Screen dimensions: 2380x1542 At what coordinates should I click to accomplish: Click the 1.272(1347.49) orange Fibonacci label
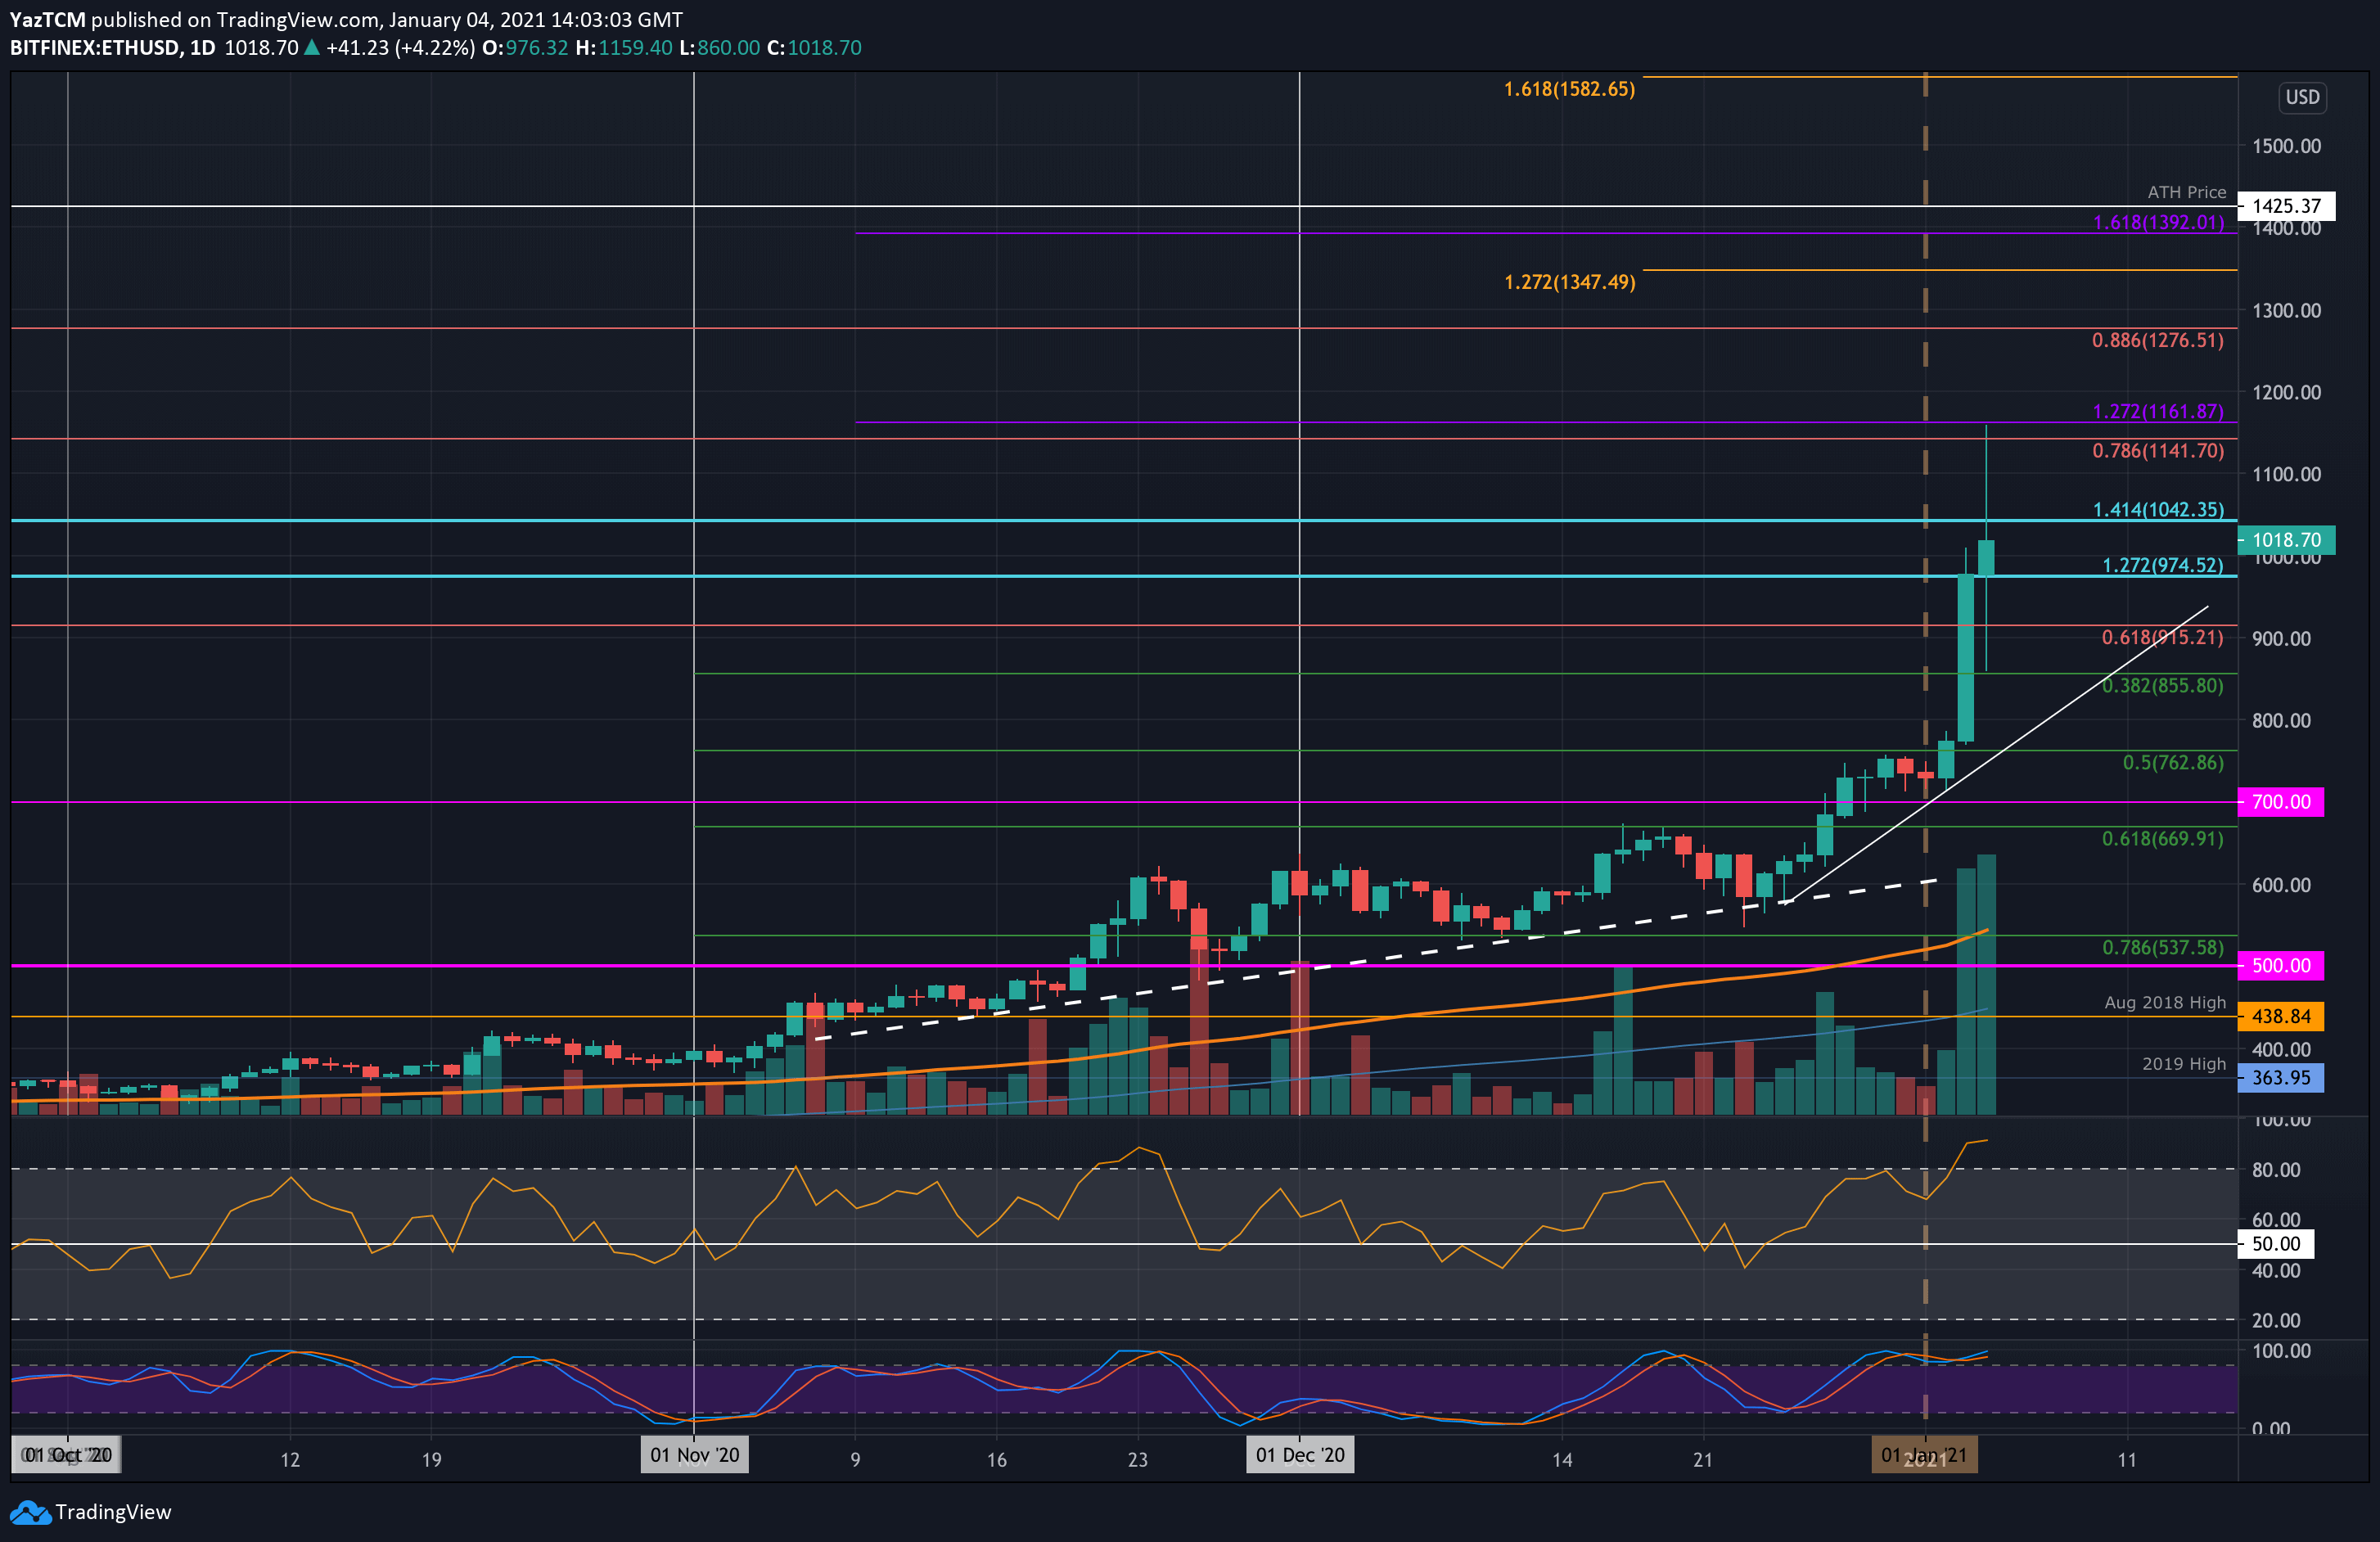click(1569, 282)
